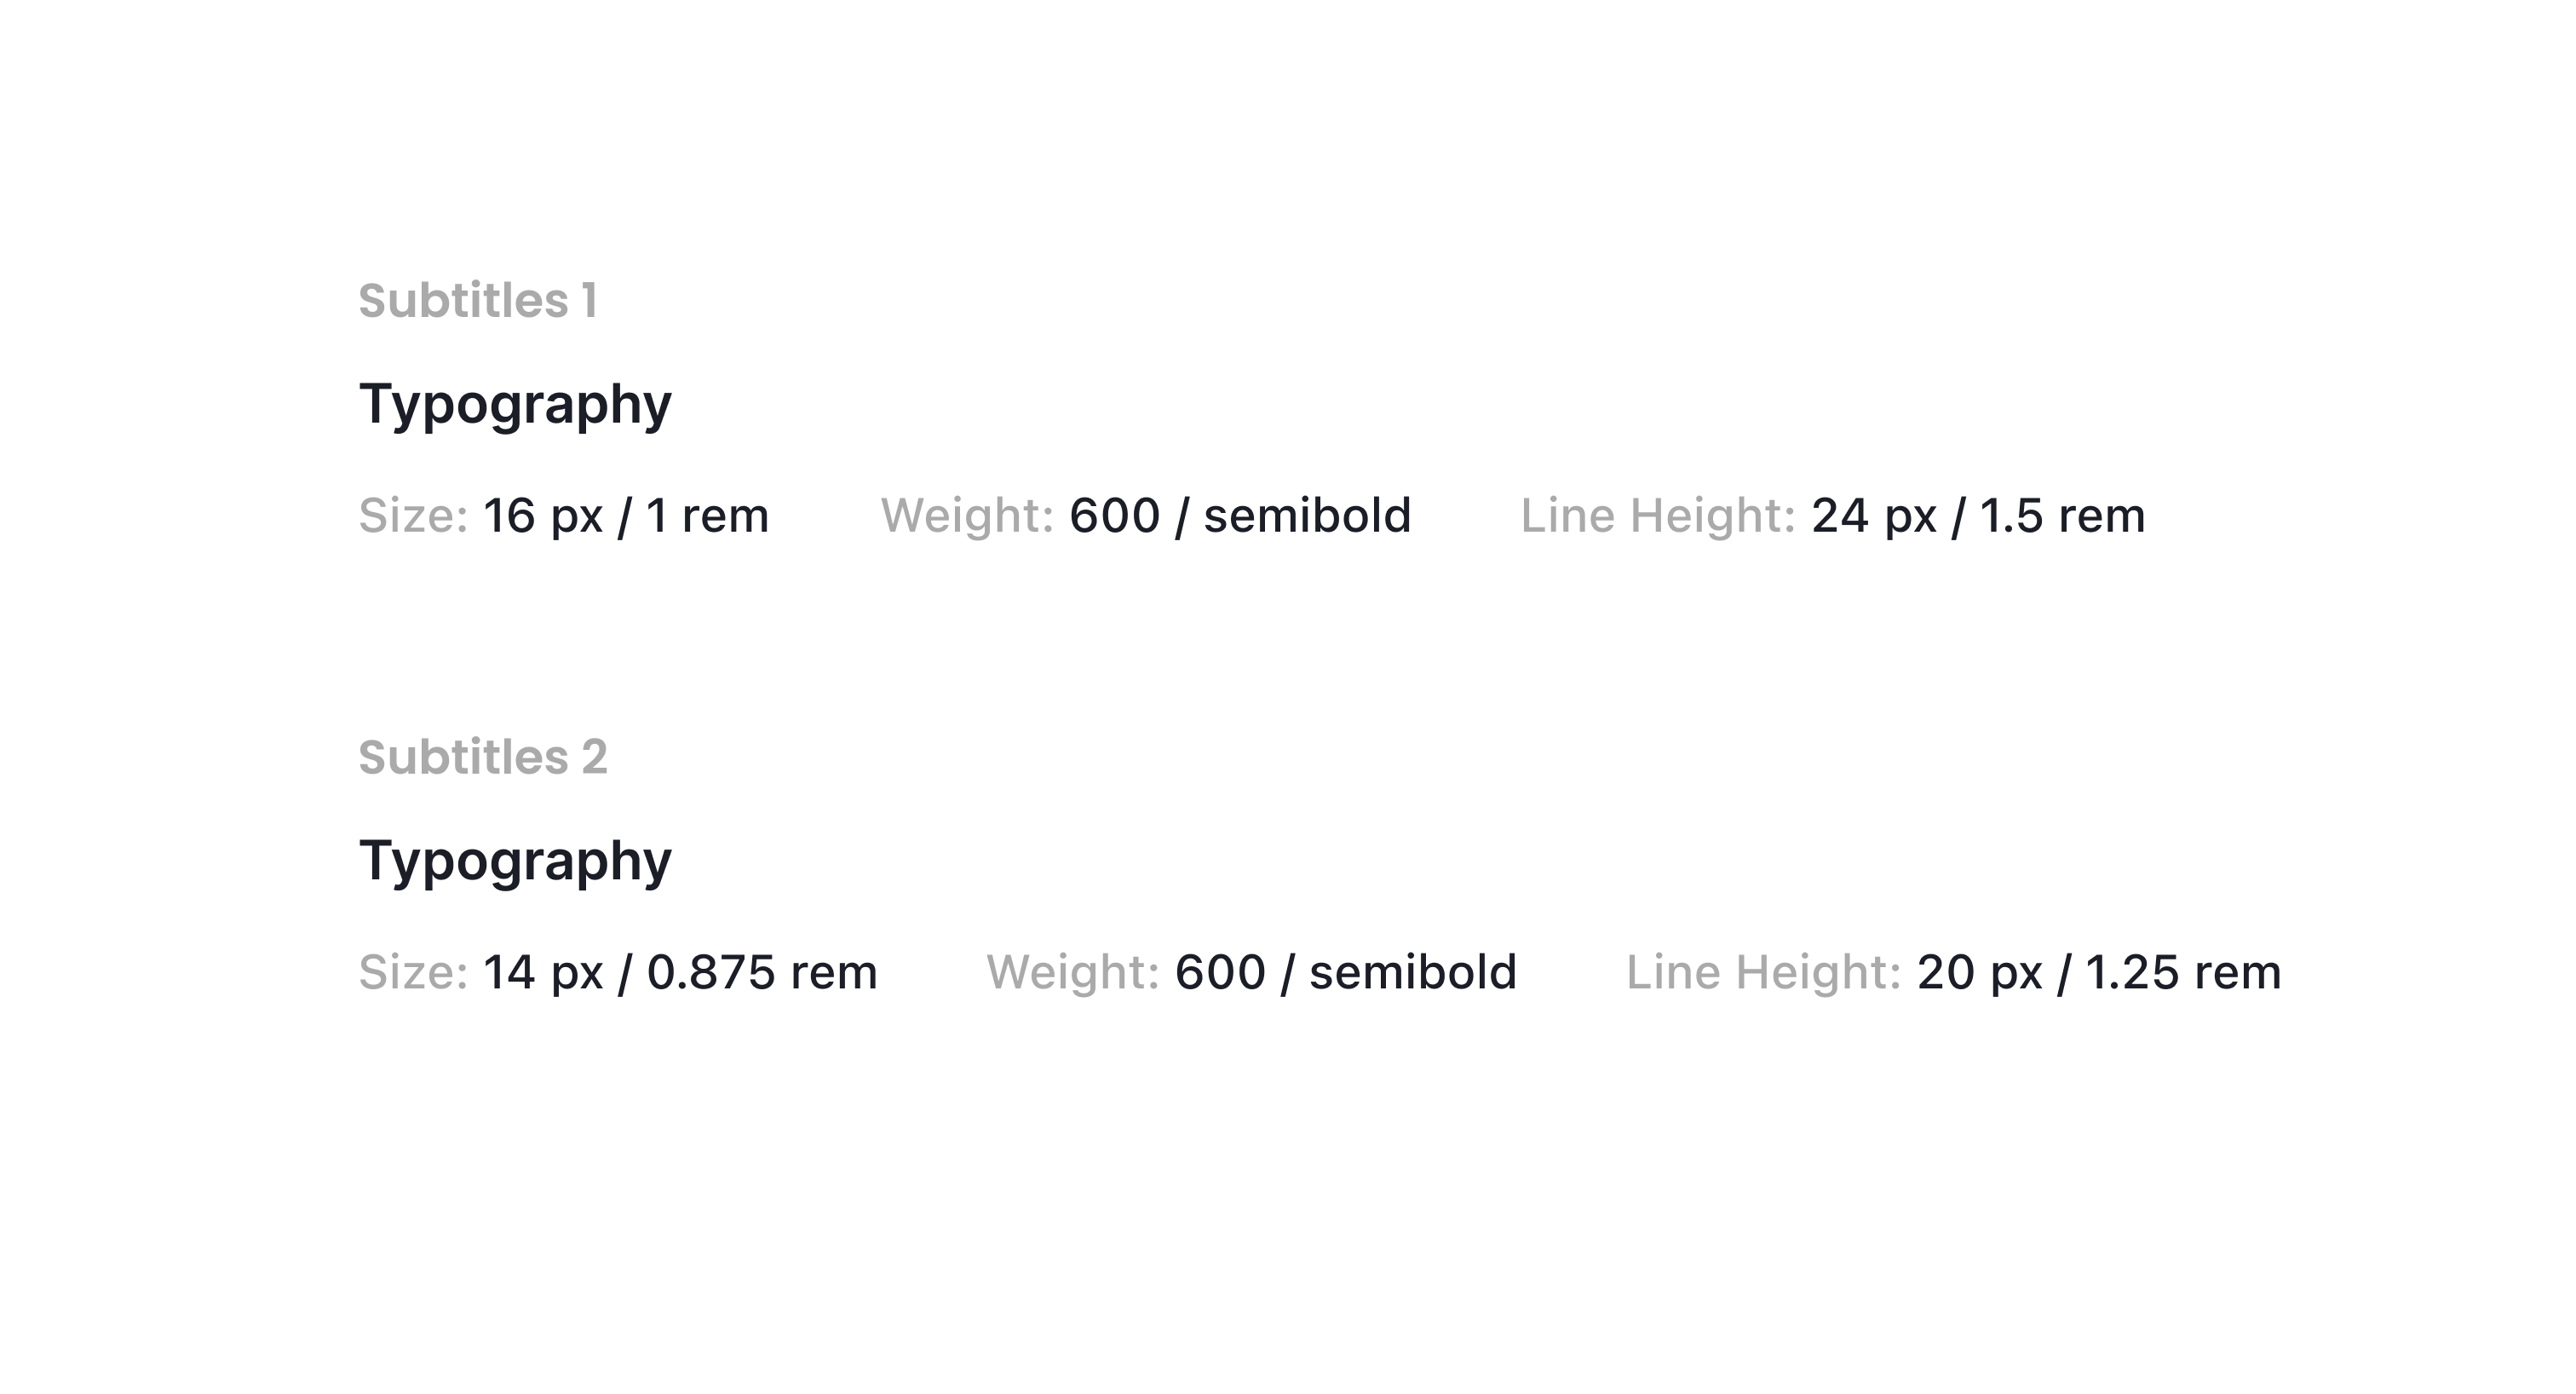The height and width of the screenshot is (1394, 2576).
Task: Click the 'Weight:' label in Subtitles 2 row
Action: point(1073,972)
